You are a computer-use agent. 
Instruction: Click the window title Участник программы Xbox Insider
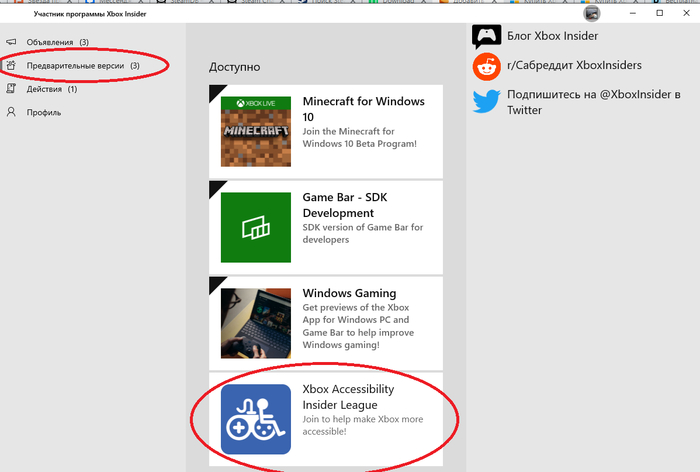90,14
